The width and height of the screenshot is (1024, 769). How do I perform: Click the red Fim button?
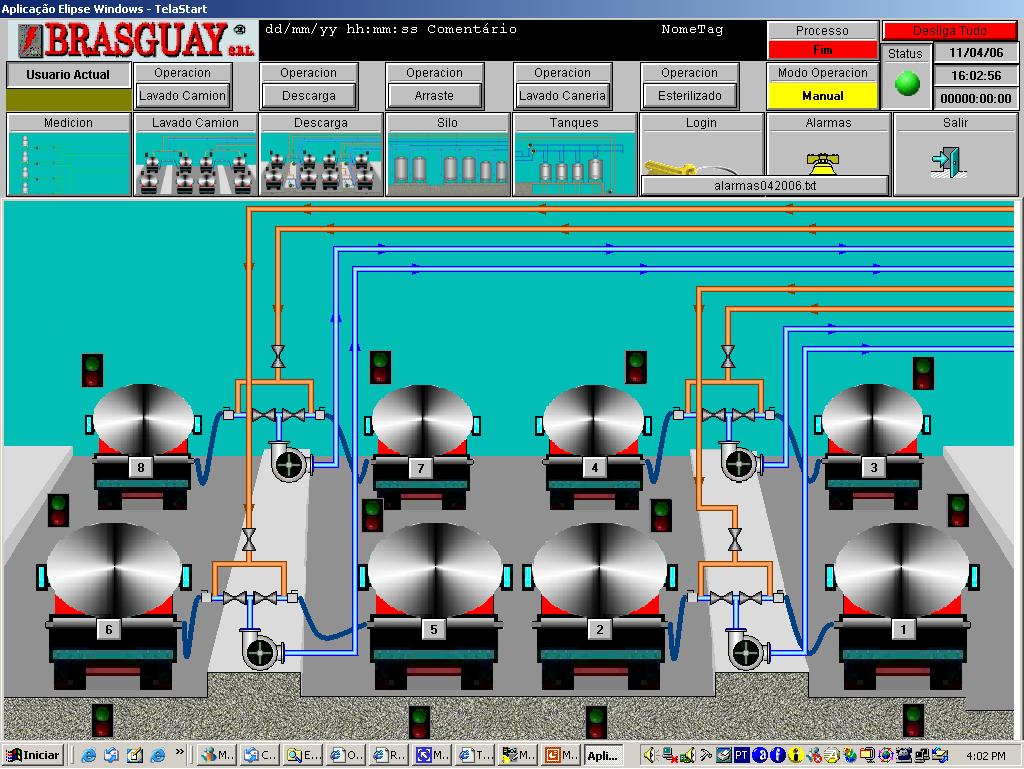(x=823, y=49)
